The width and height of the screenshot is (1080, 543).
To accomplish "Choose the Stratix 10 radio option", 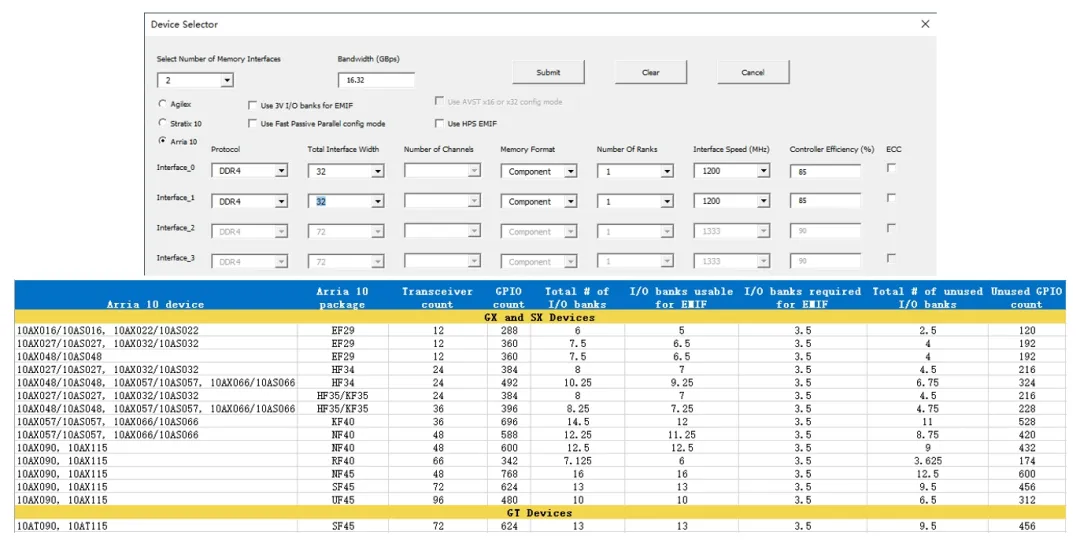I will point(163,123).
